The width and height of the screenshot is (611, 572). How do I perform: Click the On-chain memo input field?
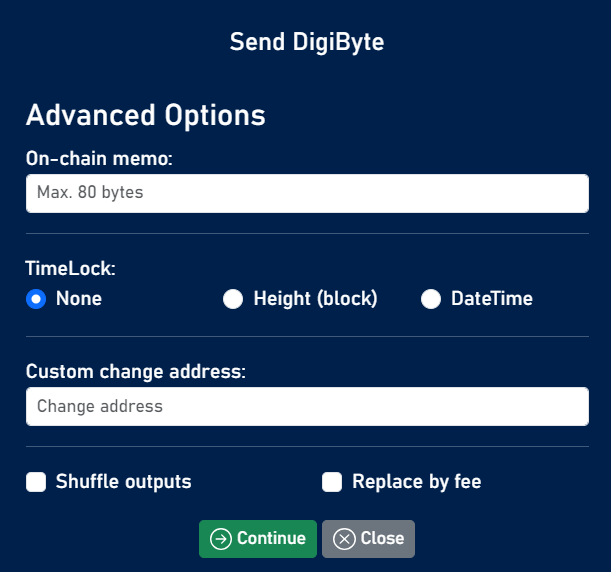307,193
